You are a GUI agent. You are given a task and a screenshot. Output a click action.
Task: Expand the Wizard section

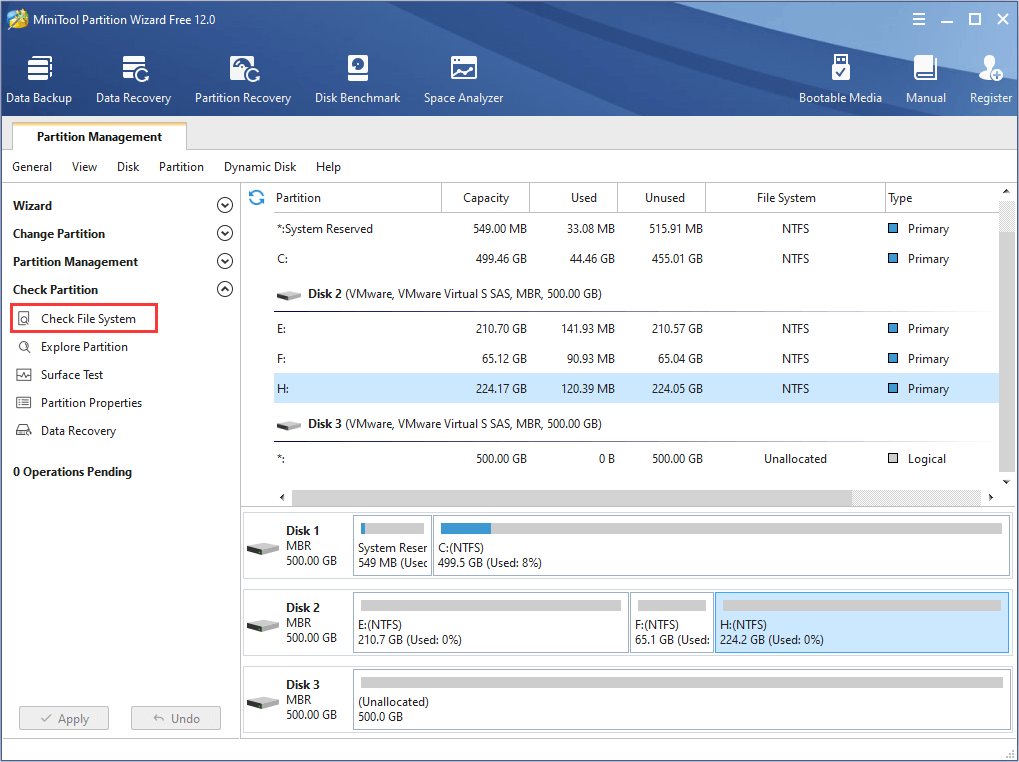point(224,205)
